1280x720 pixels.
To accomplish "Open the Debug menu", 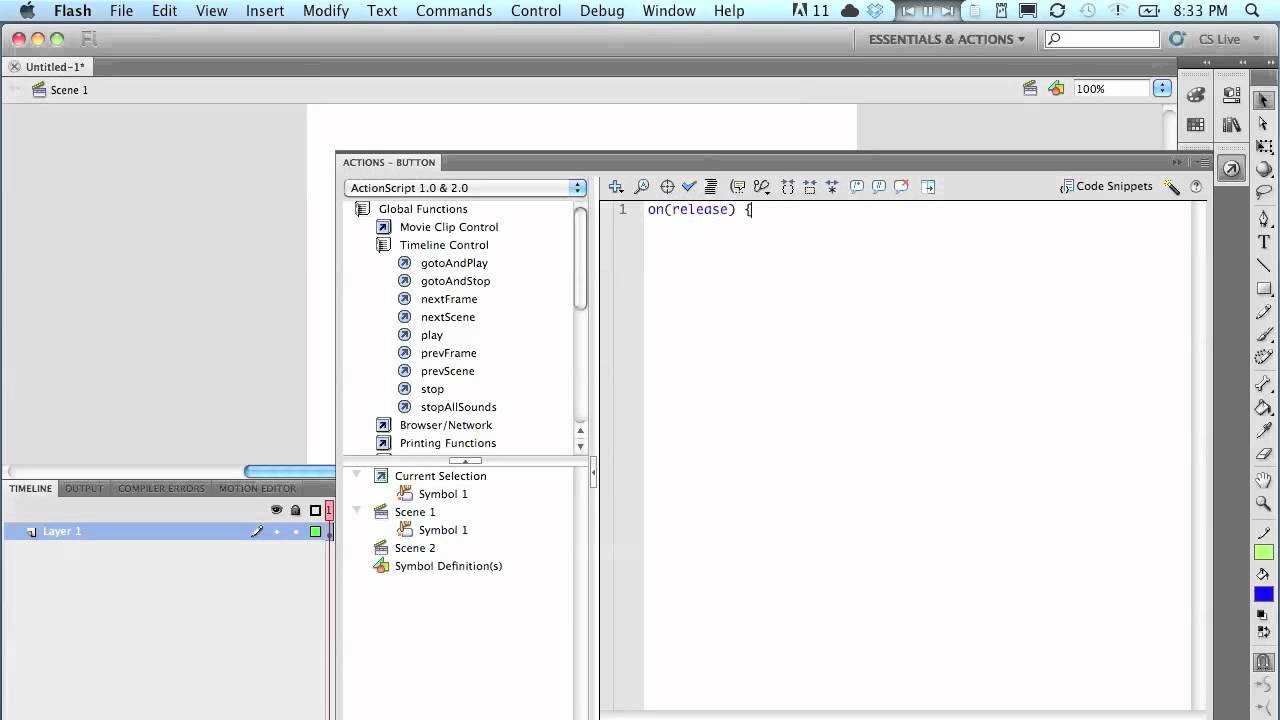I will [602, 11].
